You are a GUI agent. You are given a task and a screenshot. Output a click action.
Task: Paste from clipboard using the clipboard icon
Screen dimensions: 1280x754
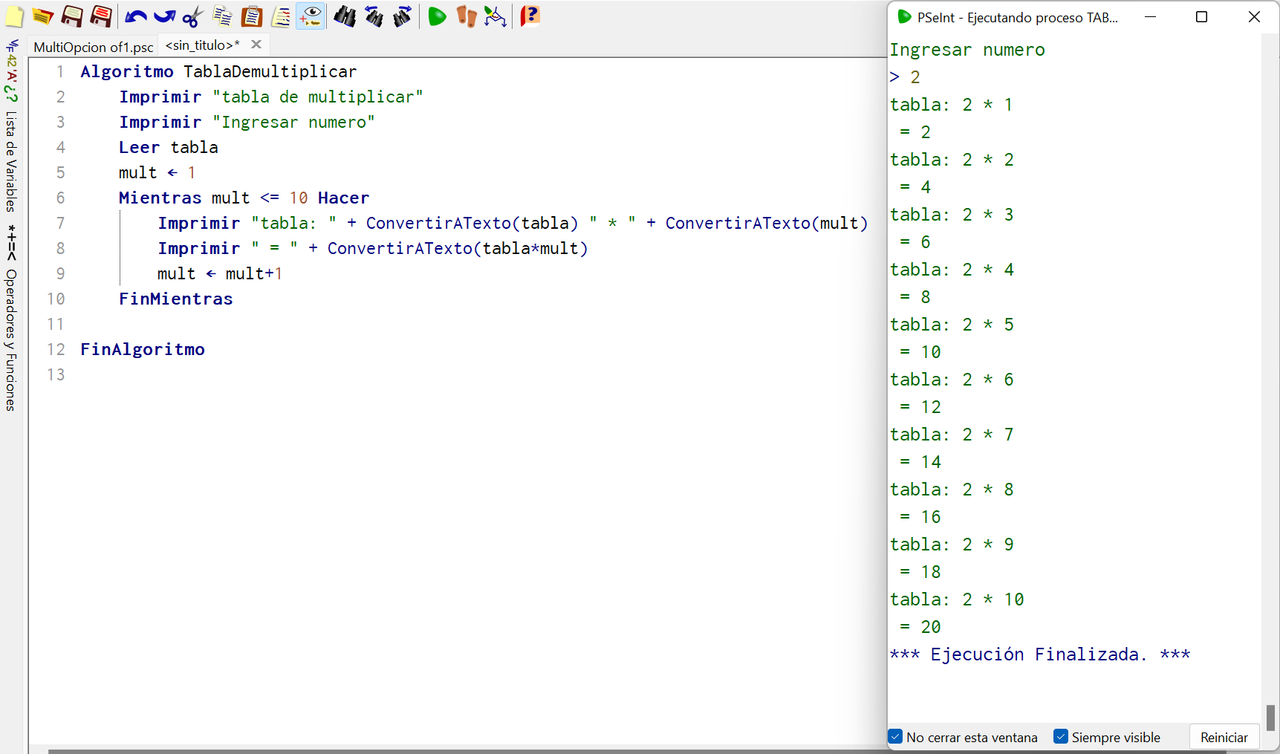coord(251,16)
